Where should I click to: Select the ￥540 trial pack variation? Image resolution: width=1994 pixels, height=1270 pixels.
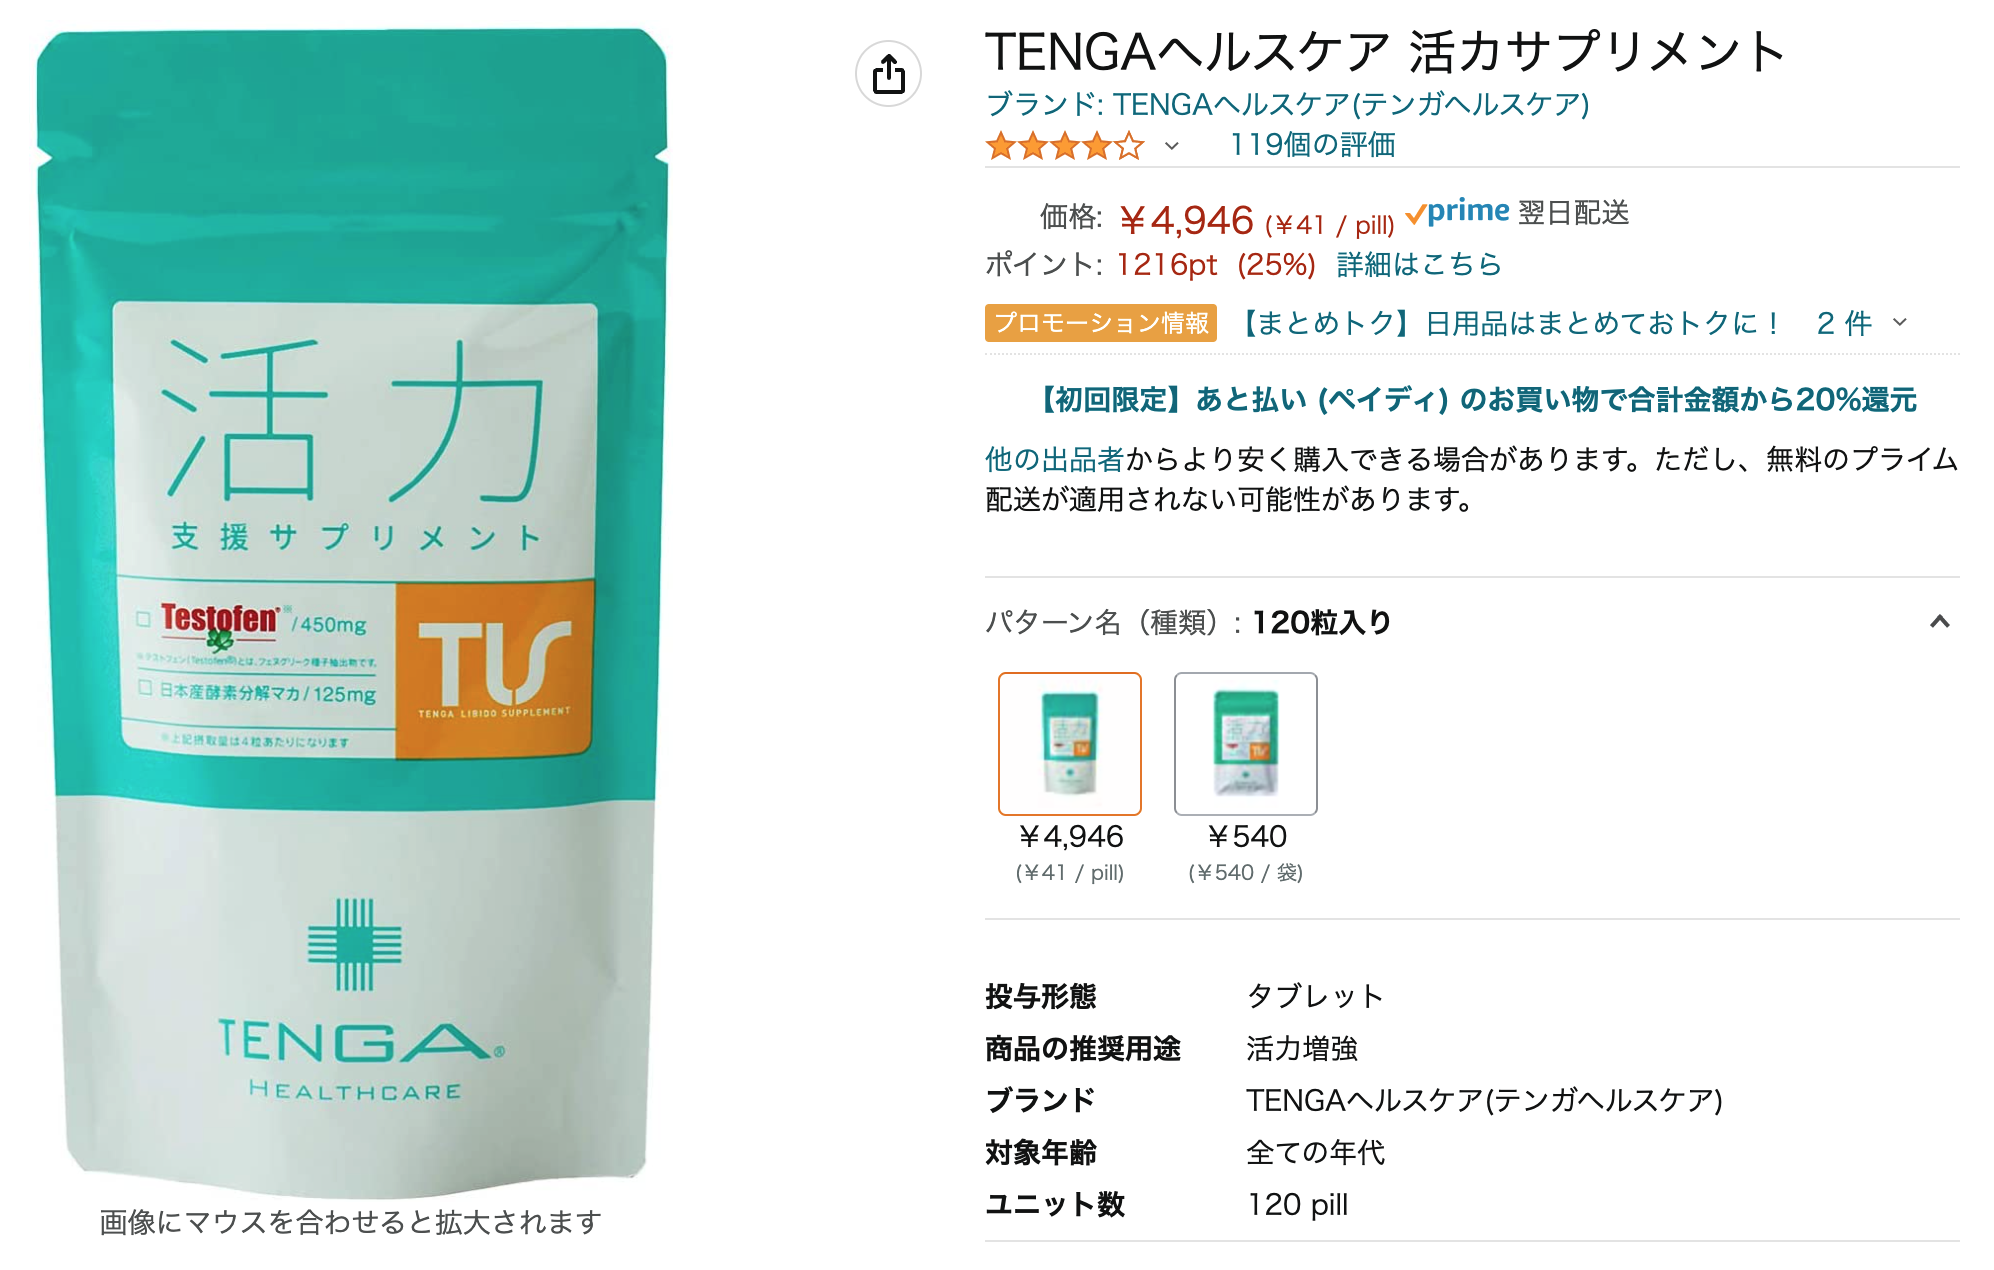pyautogui.click(x=1246, y=744)
